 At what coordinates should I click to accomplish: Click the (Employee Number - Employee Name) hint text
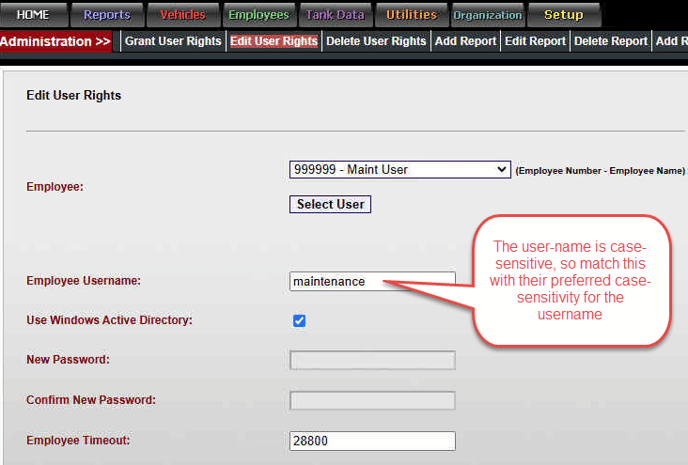(x=600, y=171)
